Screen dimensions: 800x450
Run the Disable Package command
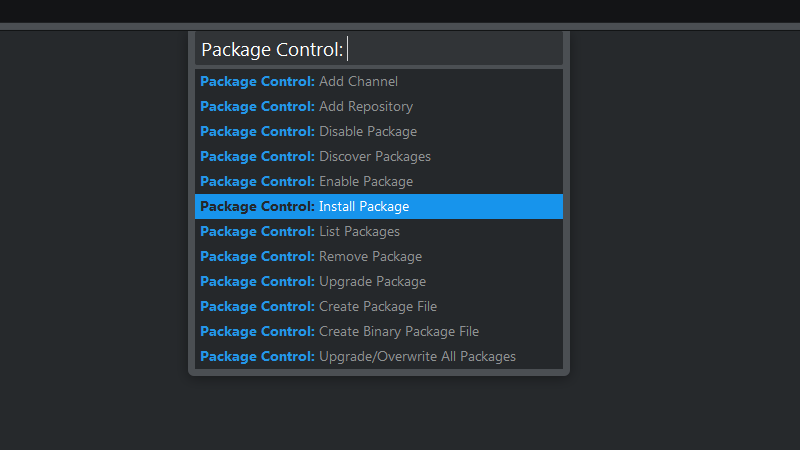(x=378, y=132)
